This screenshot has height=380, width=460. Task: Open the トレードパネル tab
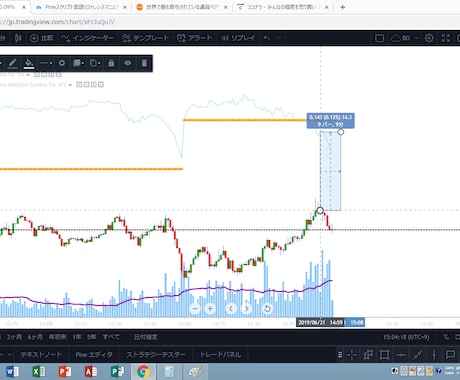(220, 355)
